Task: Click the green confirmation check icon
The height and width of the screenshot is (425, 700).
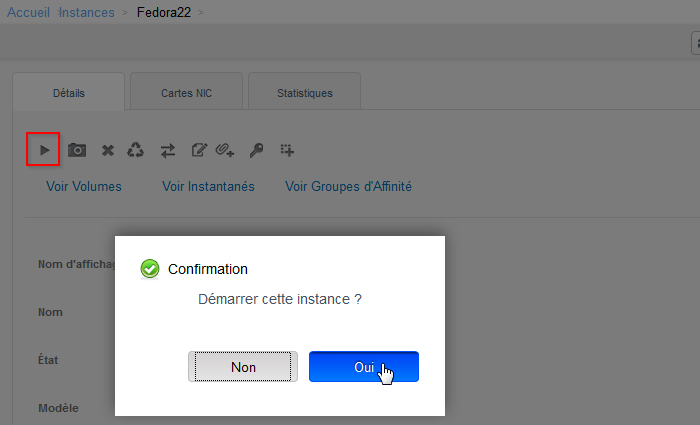Action: (x=150, y=269)
